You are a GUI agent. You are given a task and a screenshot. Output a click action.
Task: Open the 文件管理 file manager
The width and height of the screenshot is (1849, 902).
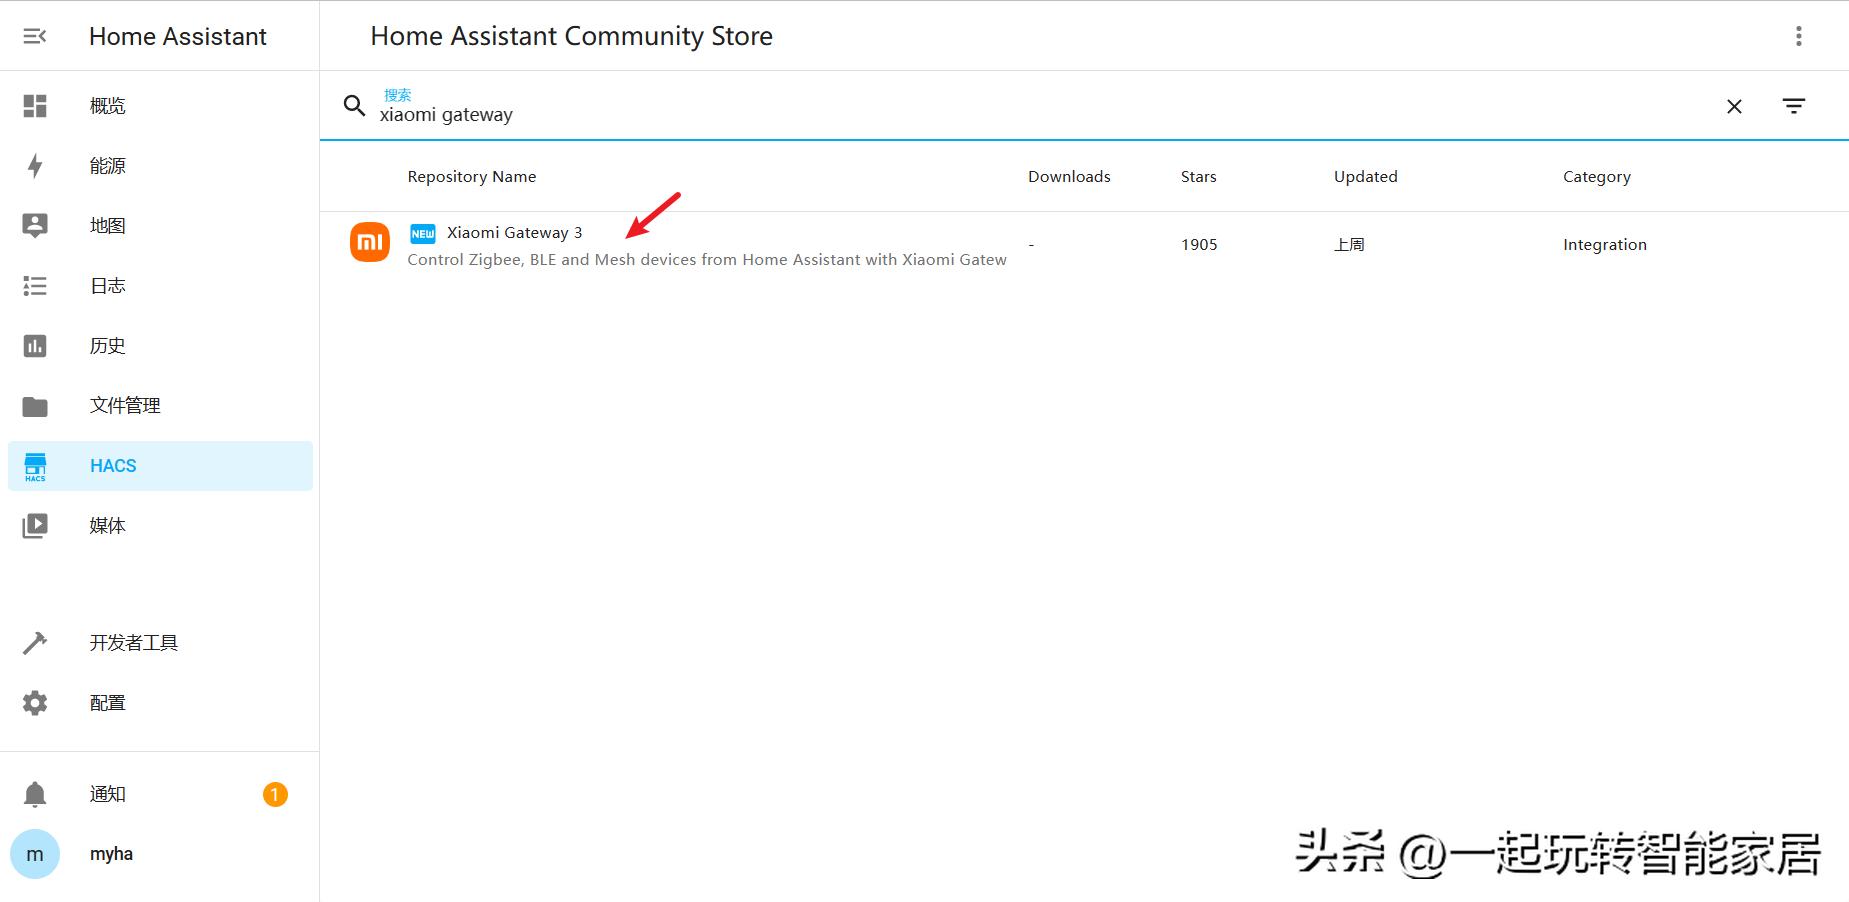(x=124, y=405)
